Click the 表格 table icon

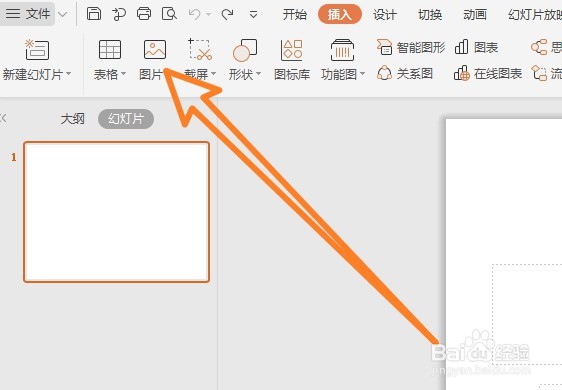click(x=110, y=49)
